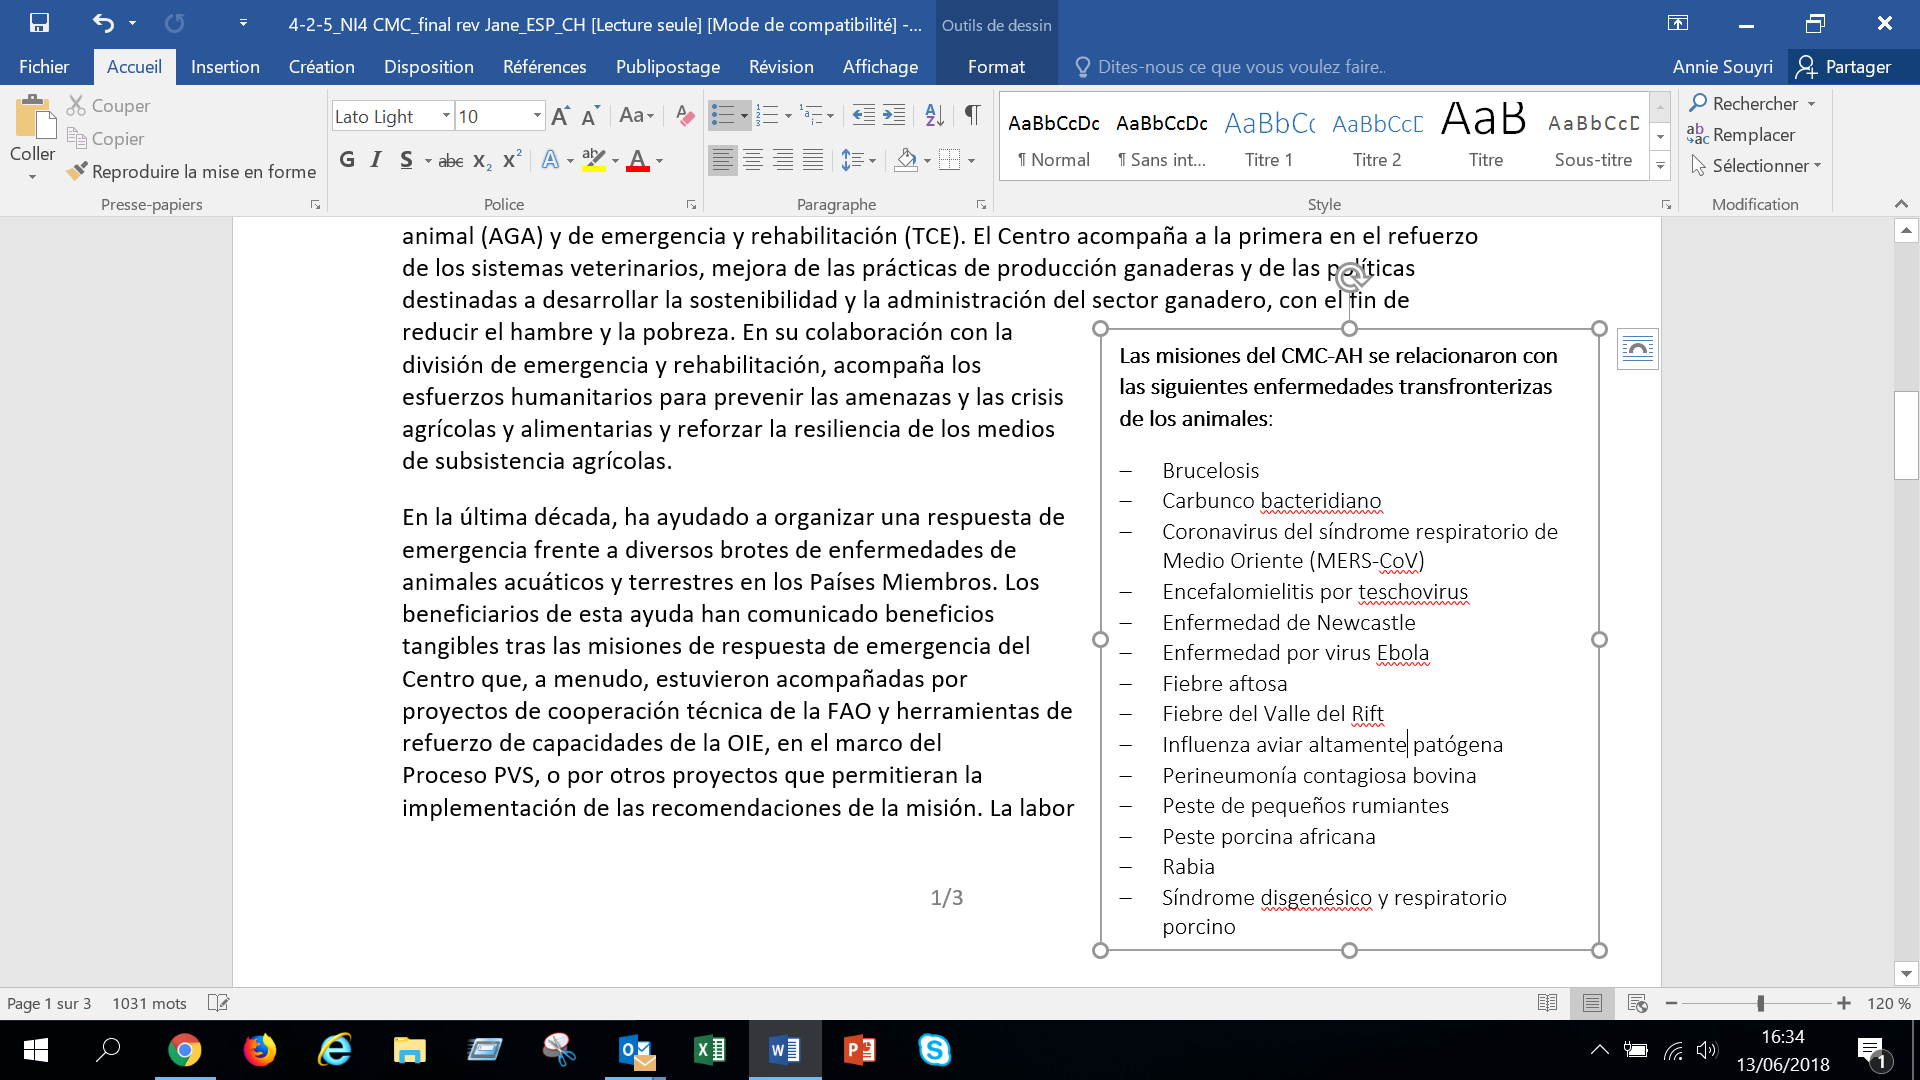This screenshot has width=1920, height=1080.
Task: Open Layout Options beside the text box
Action: (x=1637, y=349)
